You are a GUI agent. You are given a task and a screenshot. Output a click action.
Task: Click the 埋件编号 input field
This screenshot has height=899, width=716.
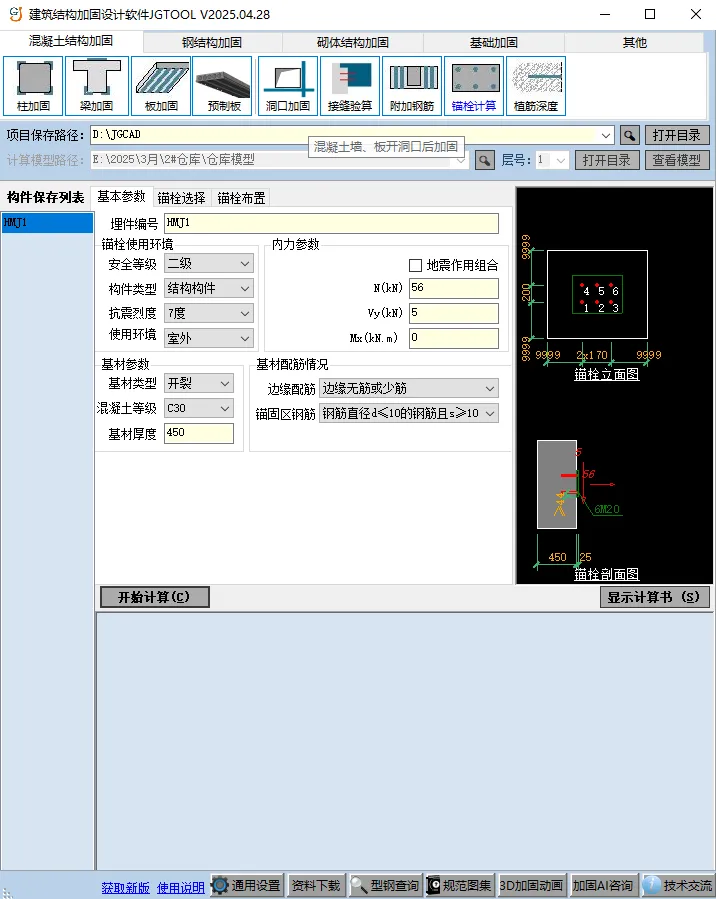point(331,223)
